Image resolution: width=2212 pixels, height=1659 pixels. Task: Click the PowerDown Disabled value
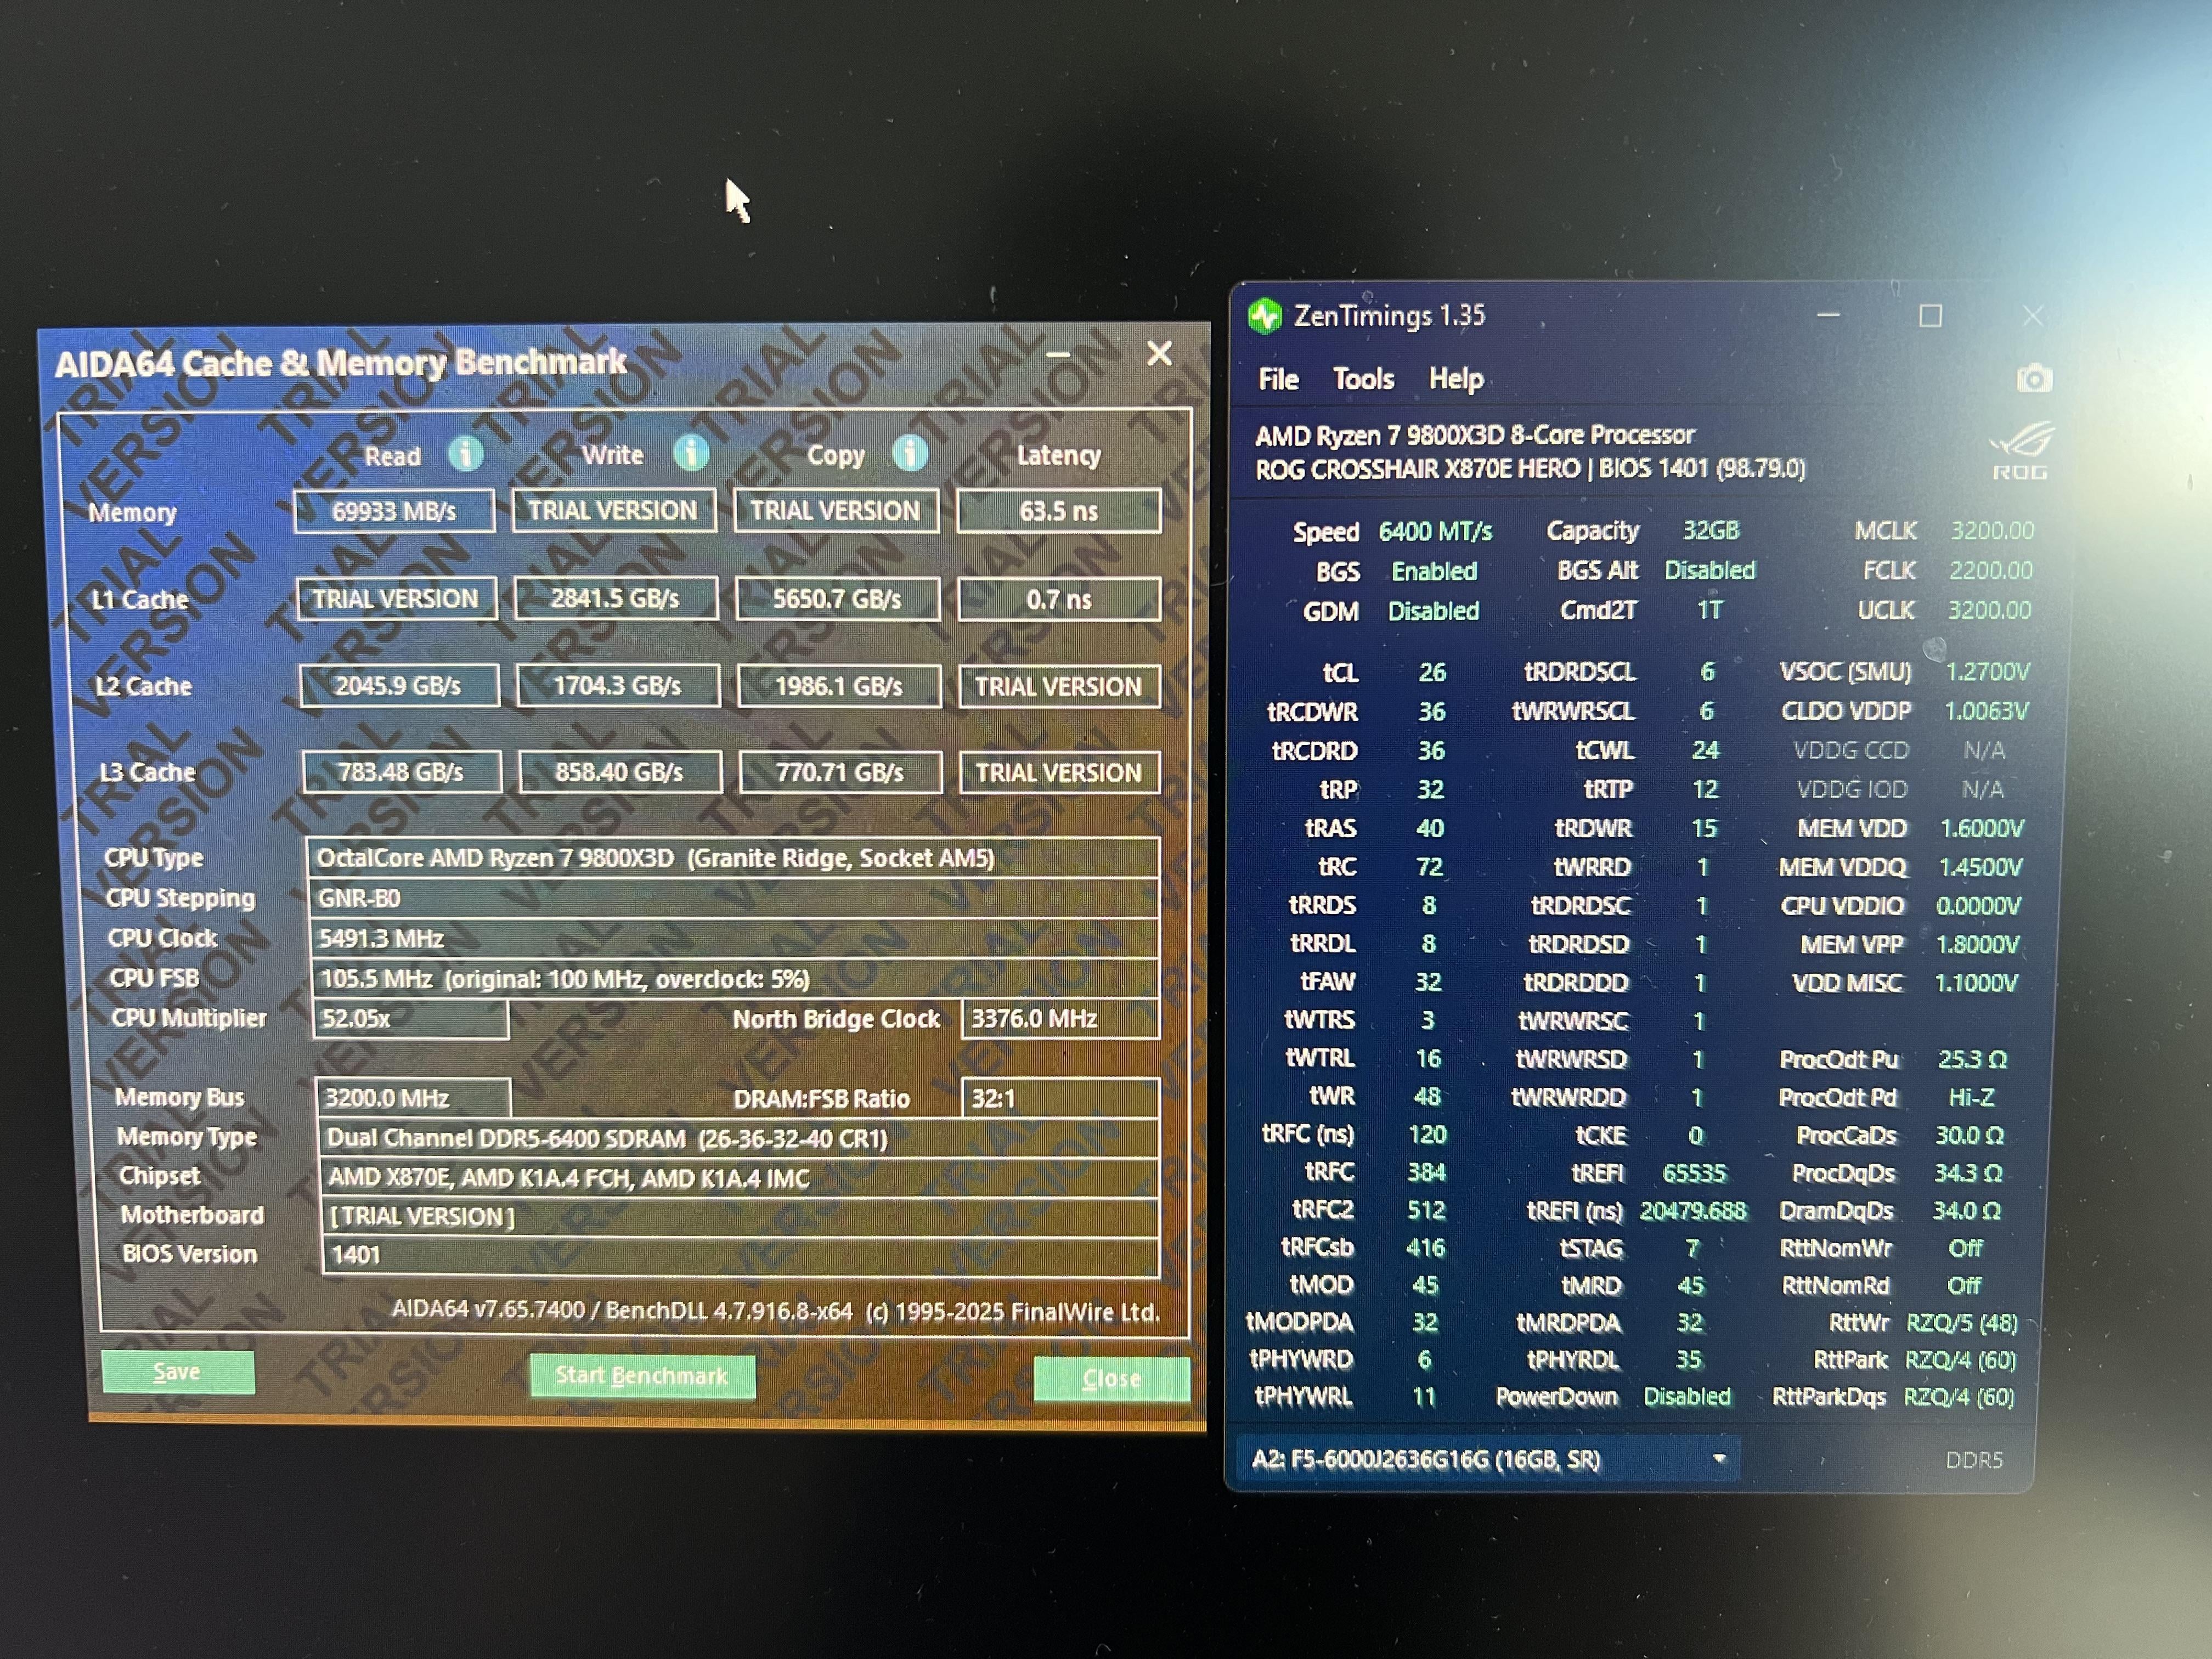(1687, 1397)
